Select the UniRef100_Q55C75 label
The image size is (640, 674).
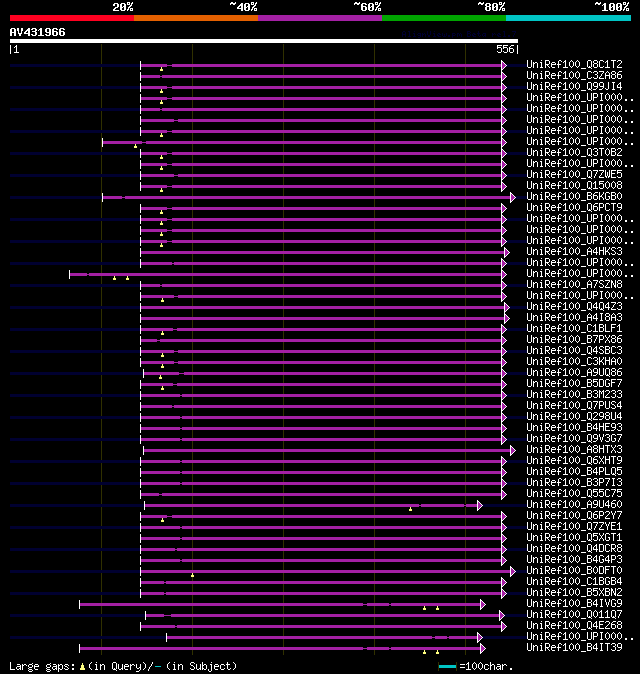coord(574,493)
